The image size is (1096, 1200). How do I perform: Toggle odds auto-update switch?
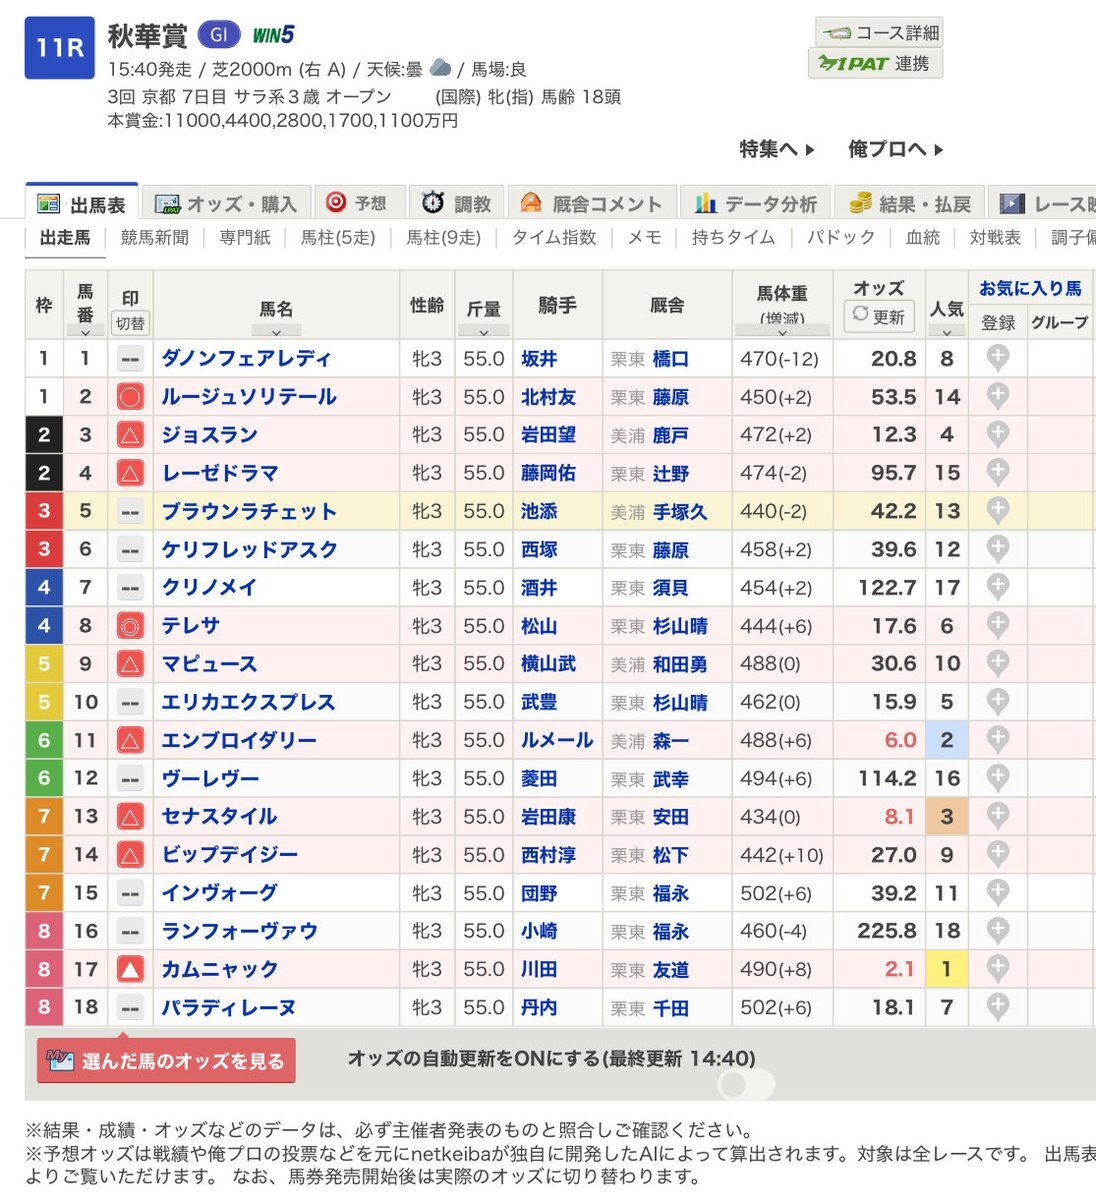(746, 1085)
